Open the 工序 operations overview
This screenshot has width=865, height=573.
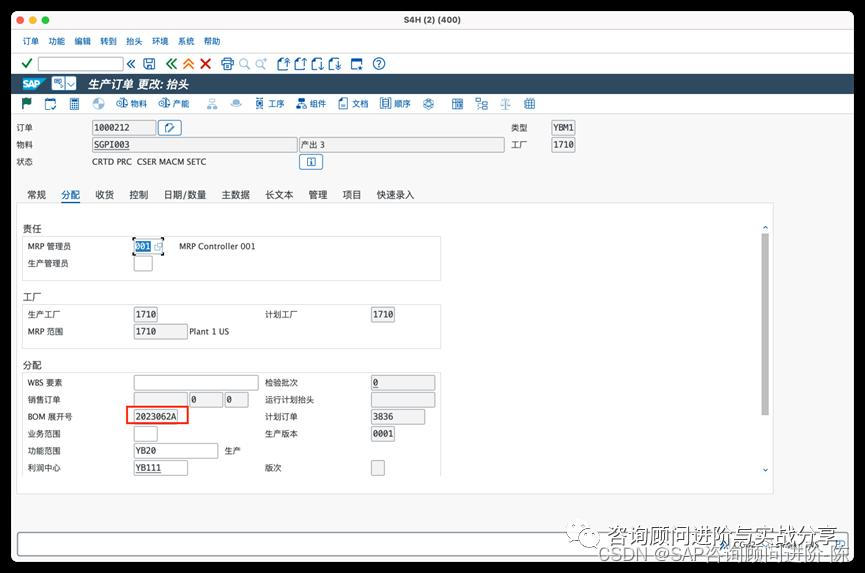click(x=270, y=104)
